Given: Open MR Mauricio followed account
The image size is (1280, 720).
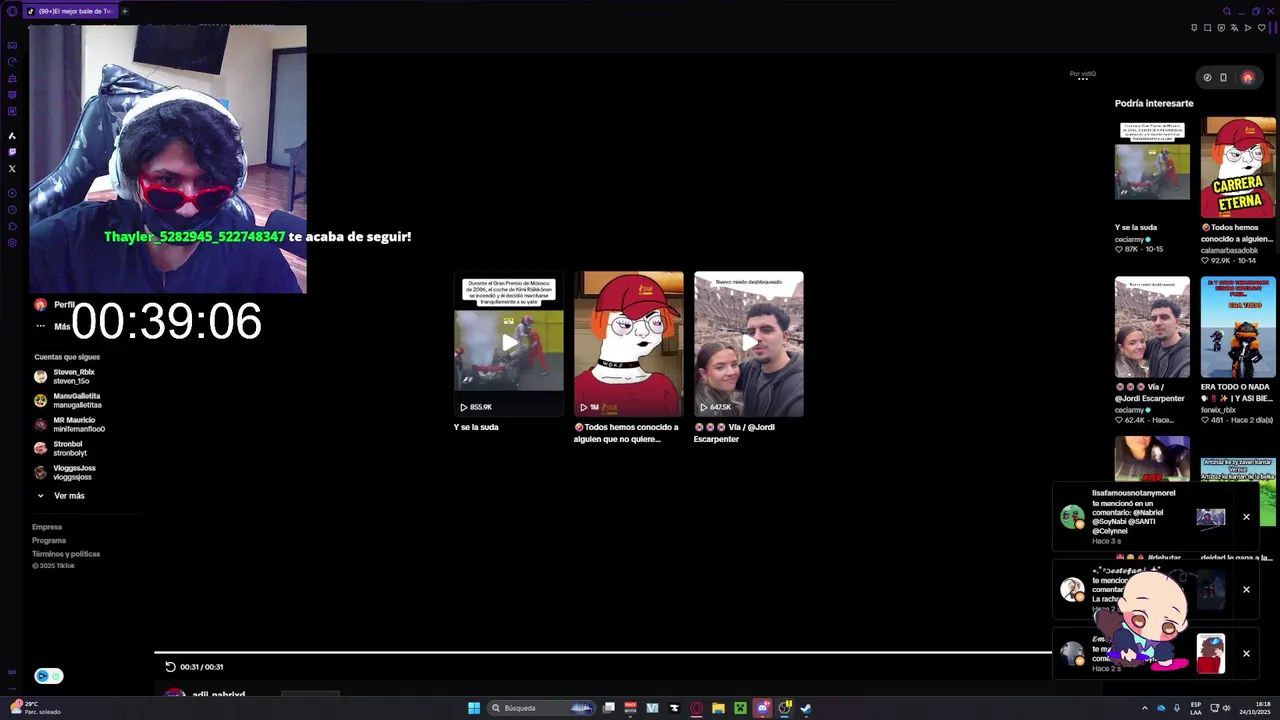Looking at the screenshot, I should point(69,424).
